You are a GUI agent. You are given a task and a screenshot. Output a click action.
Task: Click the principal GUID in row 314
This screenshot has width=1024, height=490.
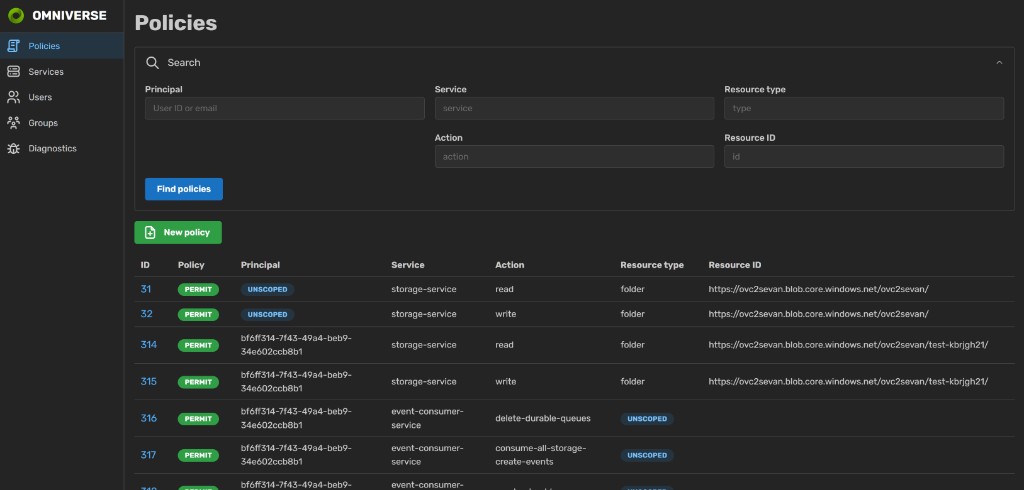pos(296,344)
